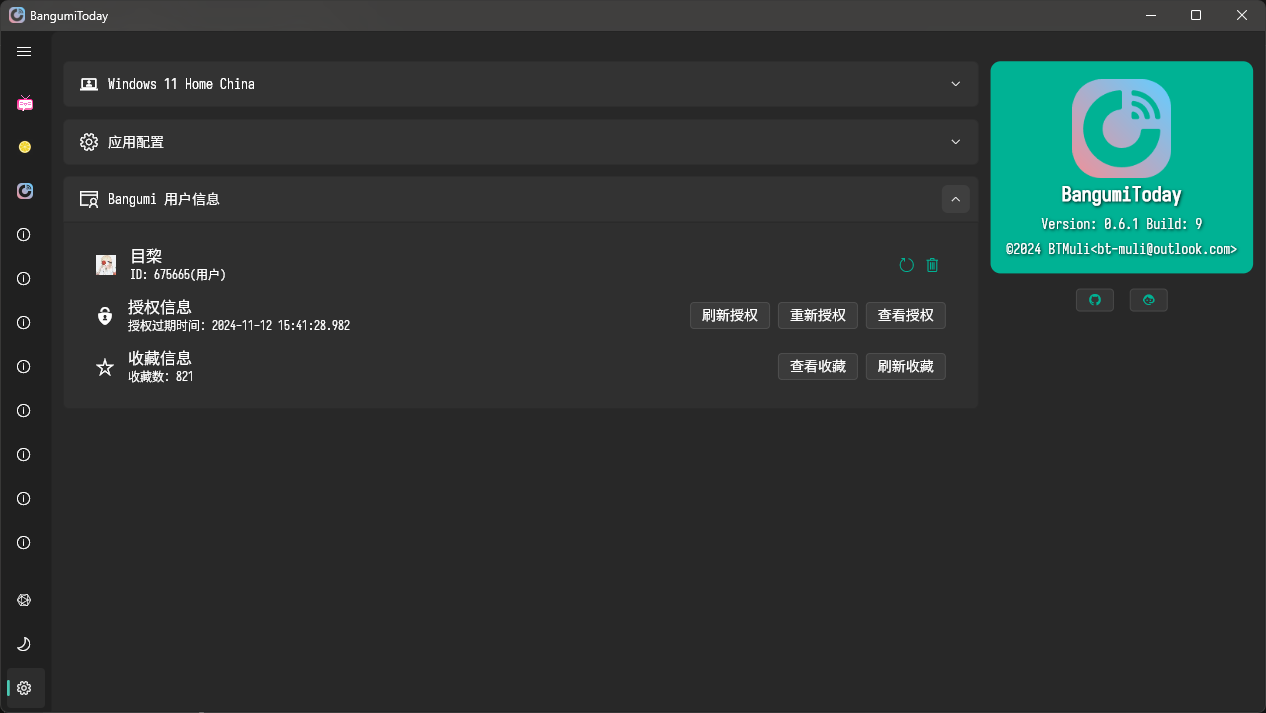Select the yellow circle sidebar item
Image resolution: width=1266 pixels, height=713 pixels.
pyautogui.click(x=25, y=147)
